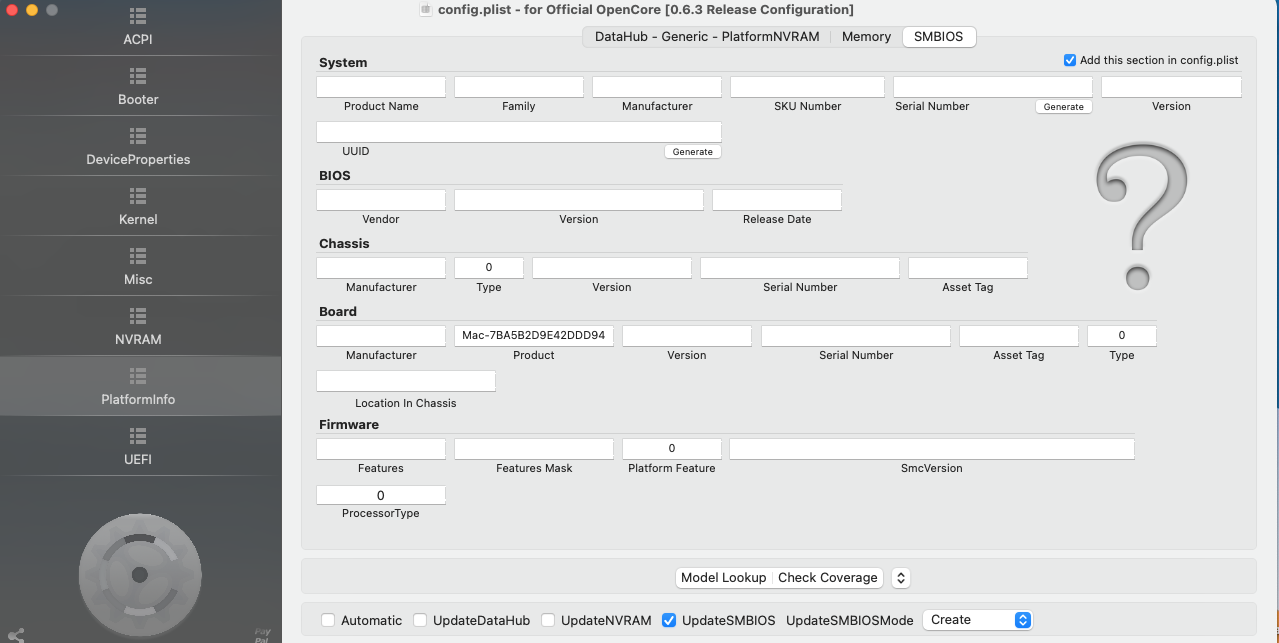Click the config.plist document icon in title
The width and height of the screenshot is (1279, 643).
point(426,9)
